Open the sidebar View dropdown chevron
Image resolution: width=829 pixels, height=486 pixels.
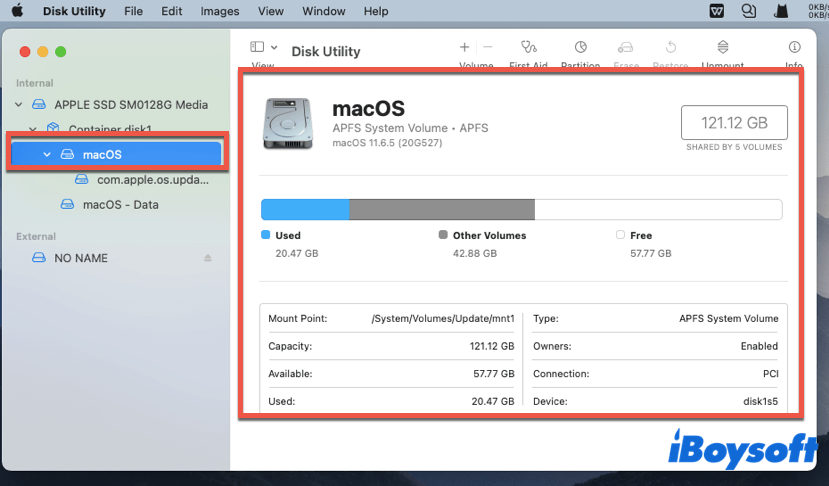point(274,47)
